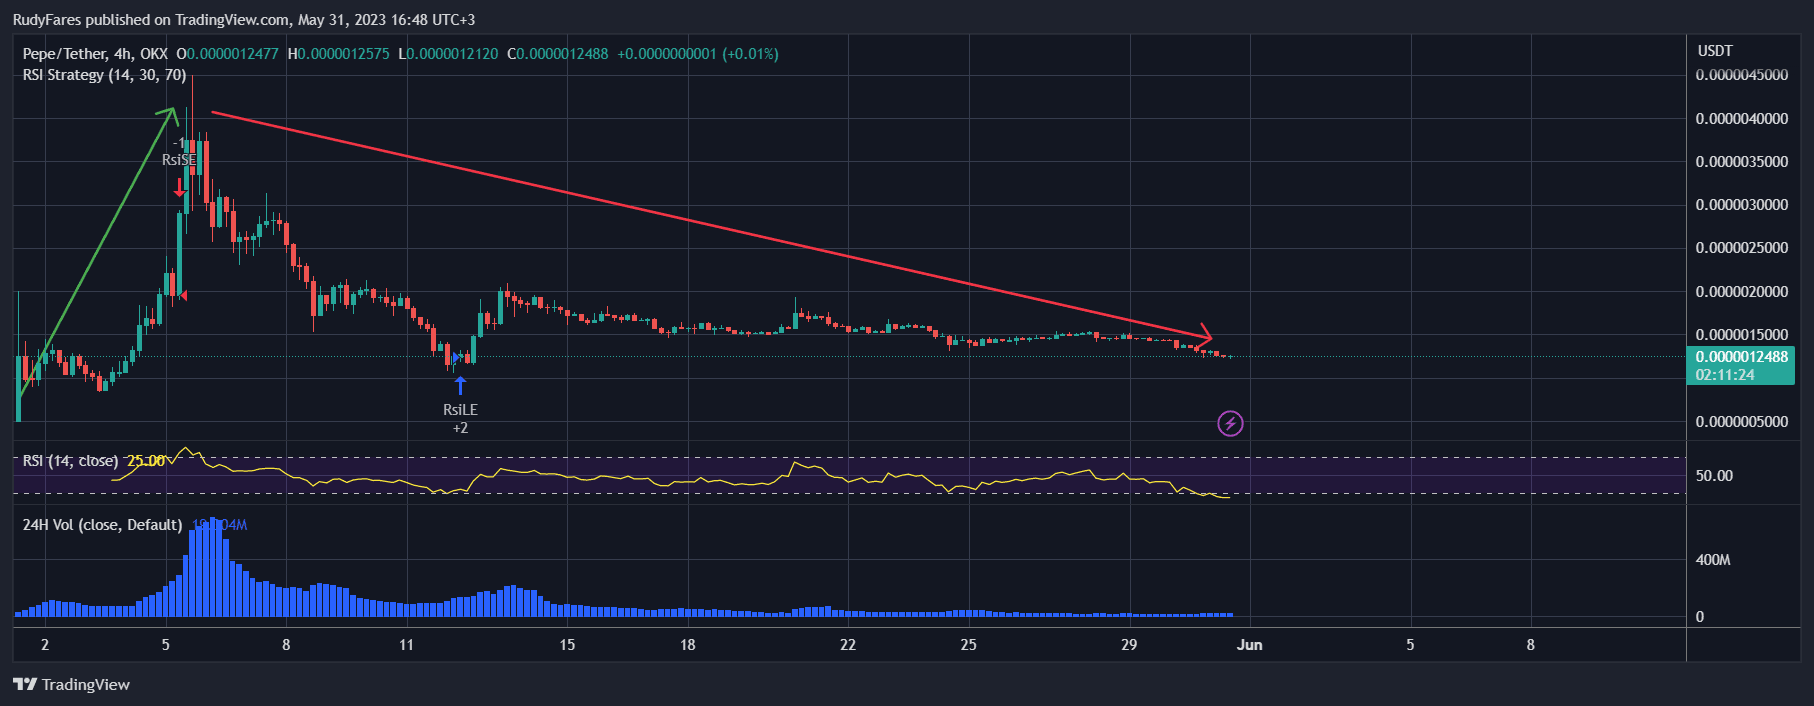Viewport: 1814px width, 706px height.
Task: Click the 400M volume scale label
Action: pyautogui.click(x=1713, y=560)
